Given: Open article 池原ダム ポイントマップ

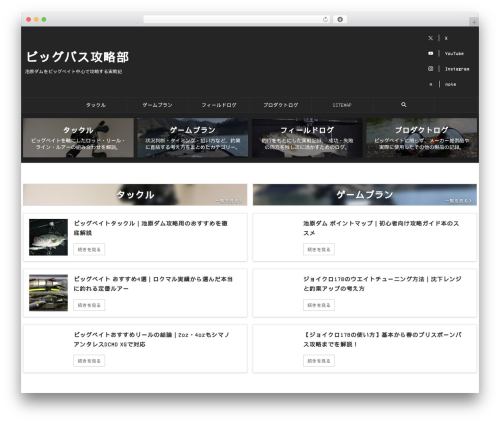Looking at the screenshot, I should (x=381, y=228).
